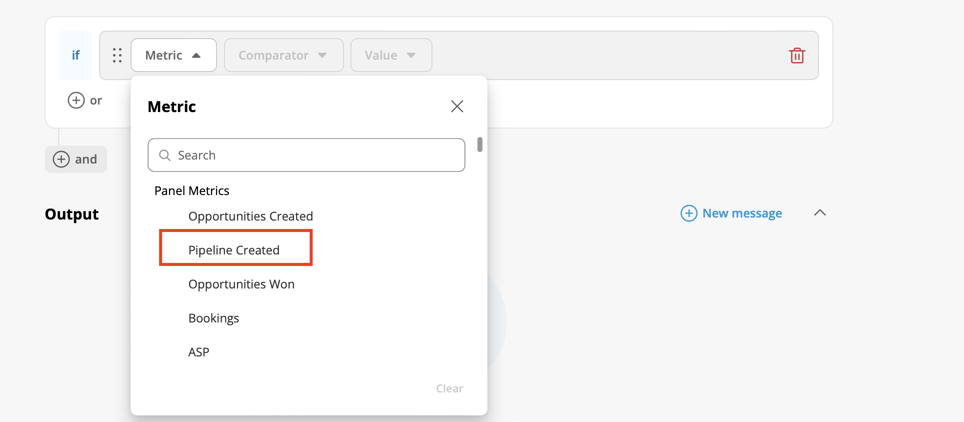Click the New message link
This screenshot has width=964, height=422.
742,213
